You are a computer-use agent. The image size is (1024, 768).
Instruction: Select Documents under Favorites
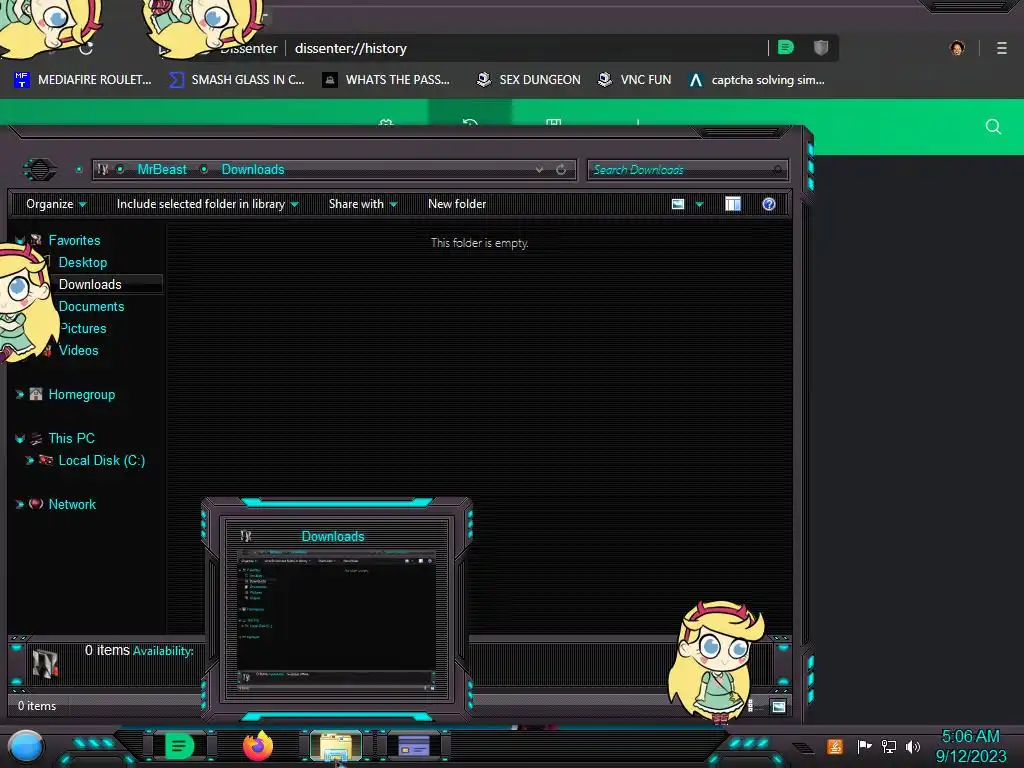[91, 306]
